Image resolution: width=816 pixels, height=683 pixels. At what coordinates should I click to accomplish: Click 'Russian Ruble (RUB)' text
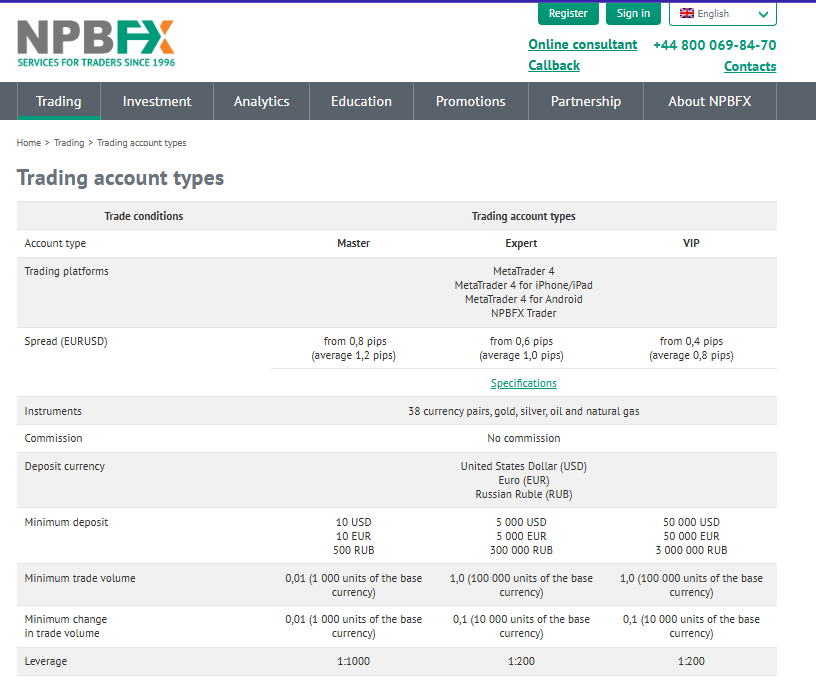(x=524, y=495)
